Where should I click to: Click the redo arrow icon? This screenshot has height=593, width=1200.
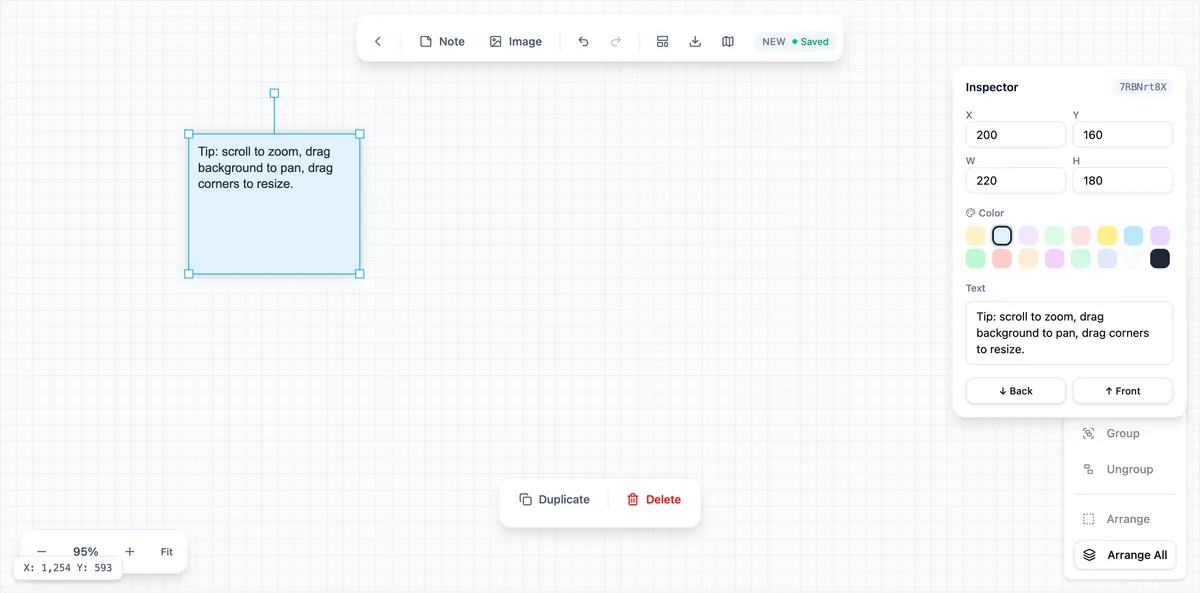(x=616, y=42)
